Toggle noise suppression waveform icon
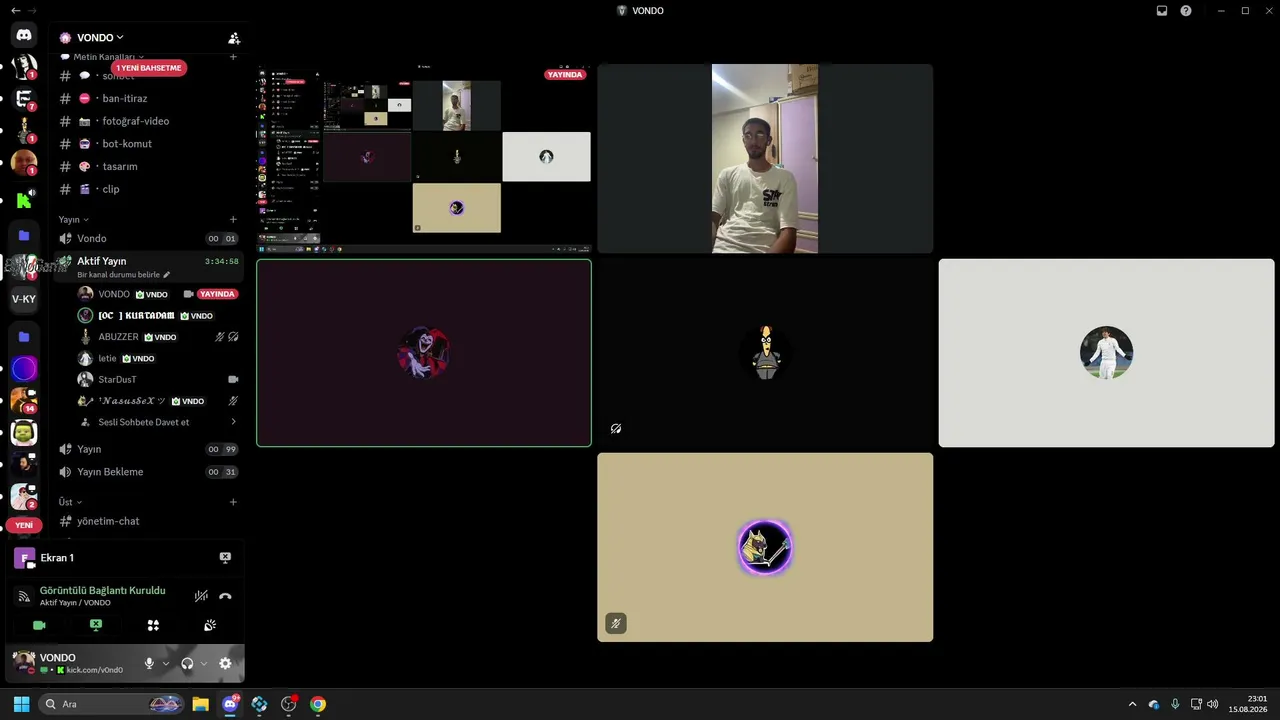Viewport: 1280px width, 720px height. coord(201,596)
